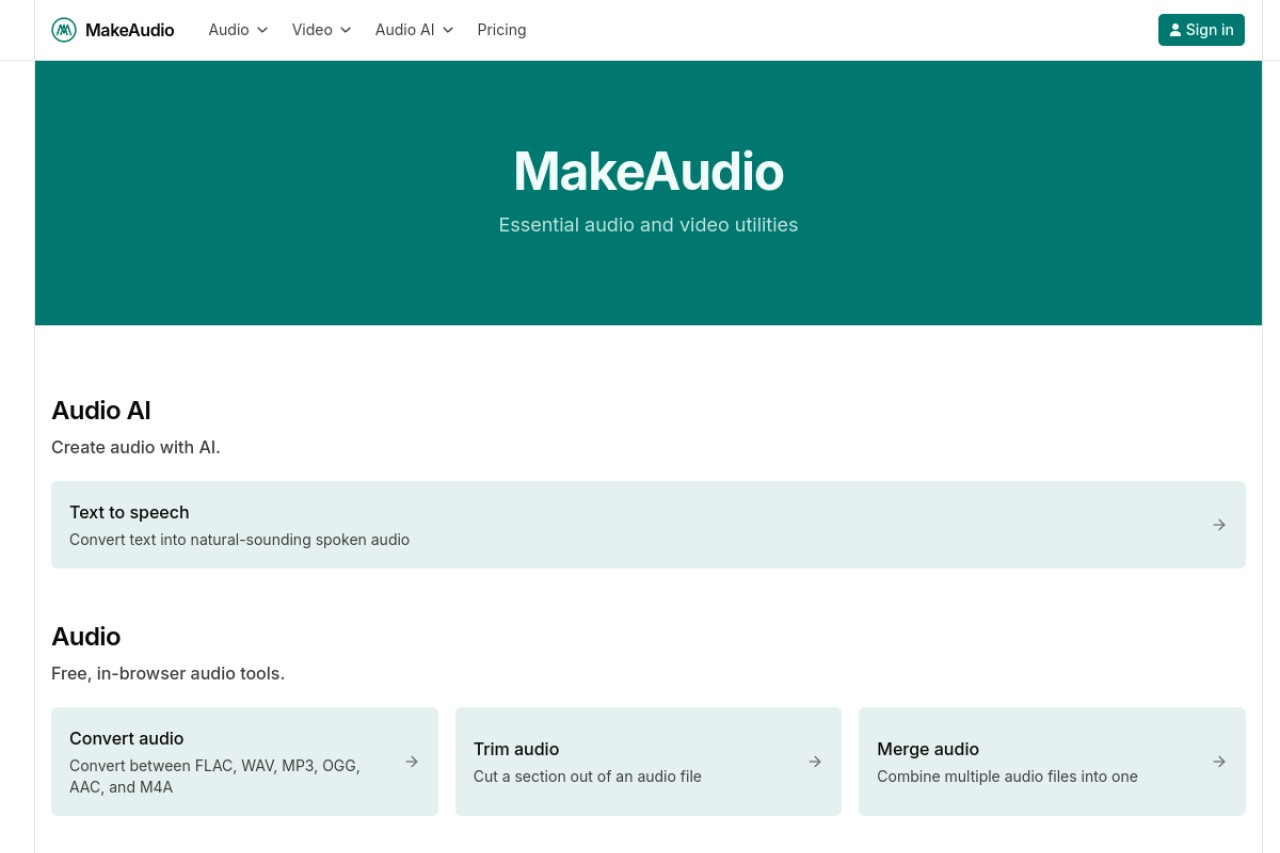Click 'Cut a section out of an audio file' text
Image resolution: width=1280 pixels, height=853 pixels.
tap(587, 776)
